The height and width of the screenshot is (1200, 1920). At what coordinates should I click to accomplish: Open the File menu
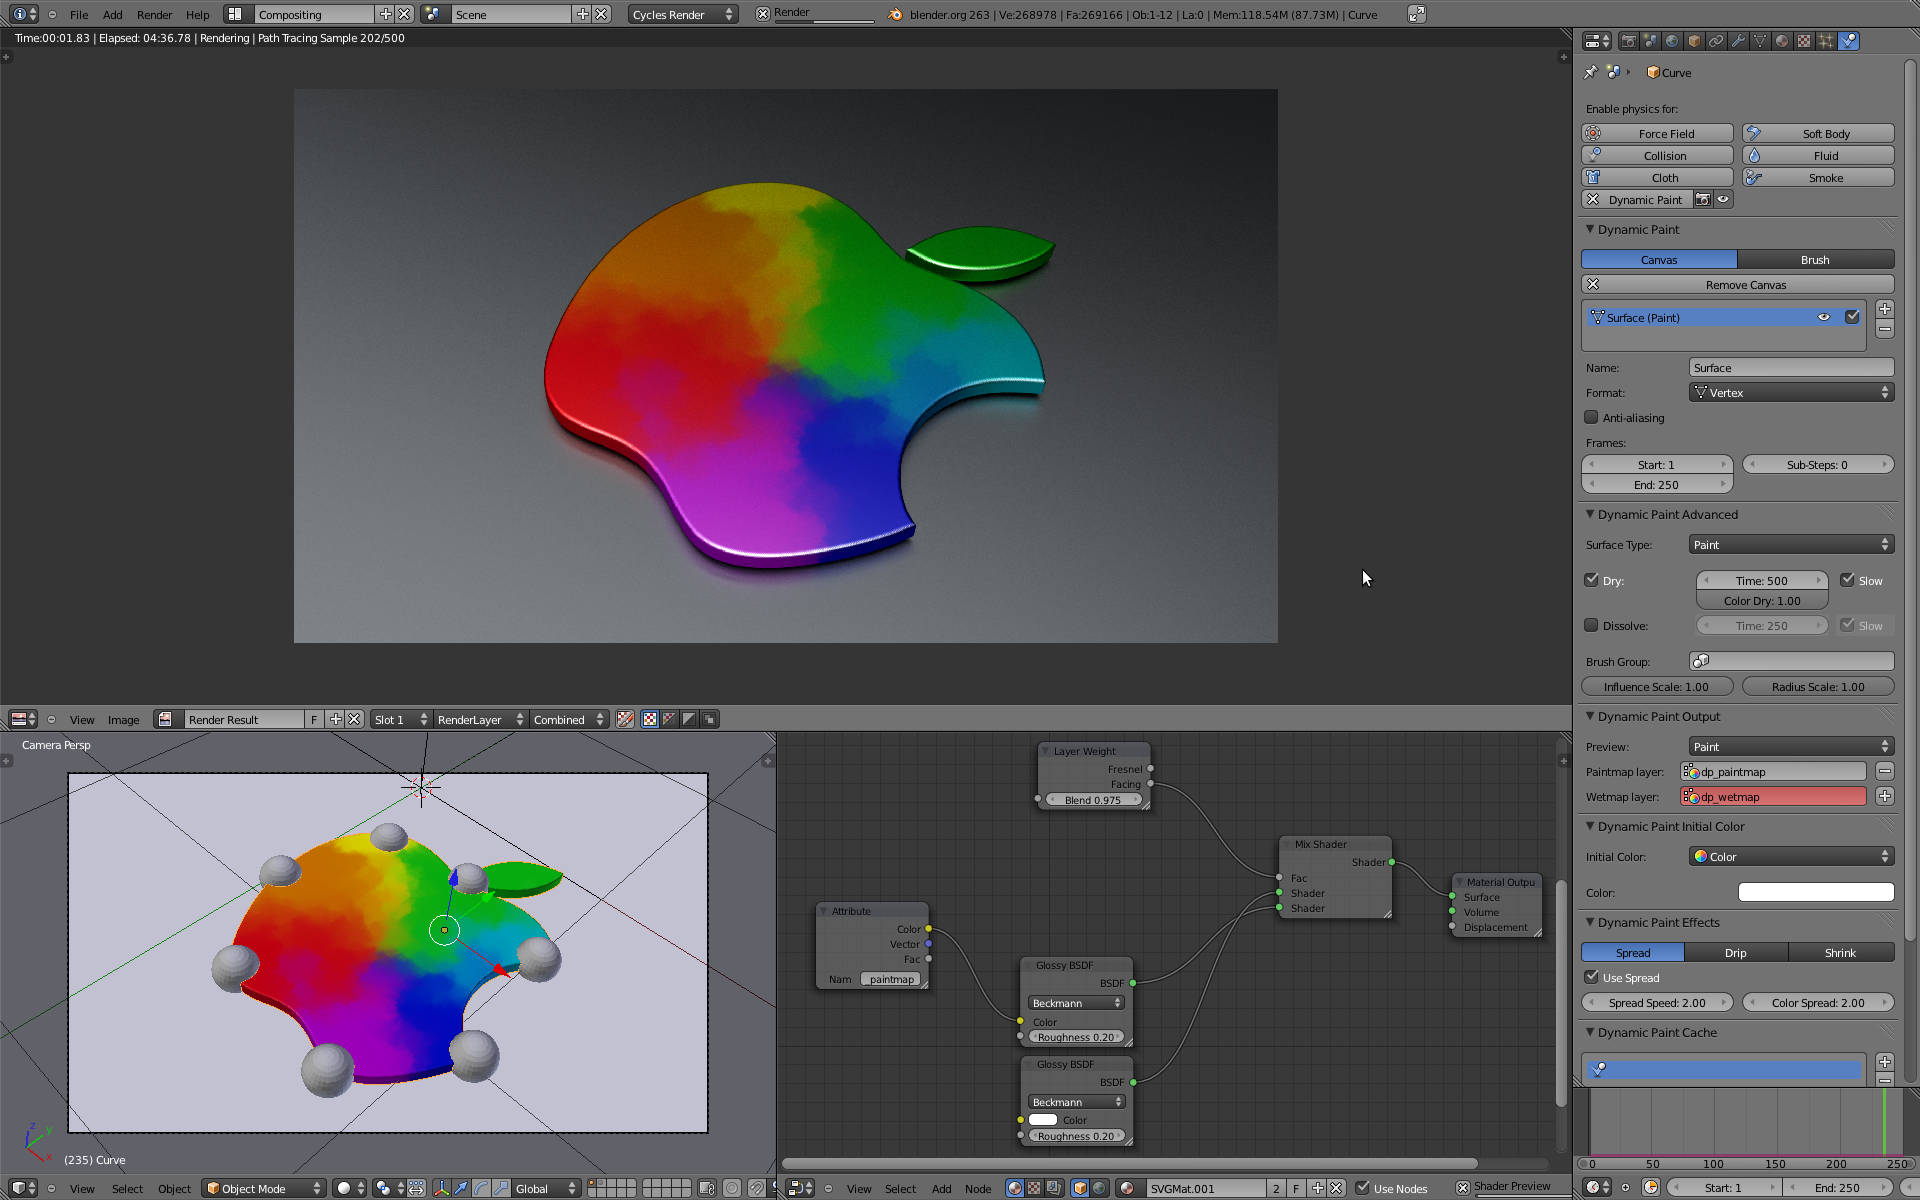pos(79,14)
